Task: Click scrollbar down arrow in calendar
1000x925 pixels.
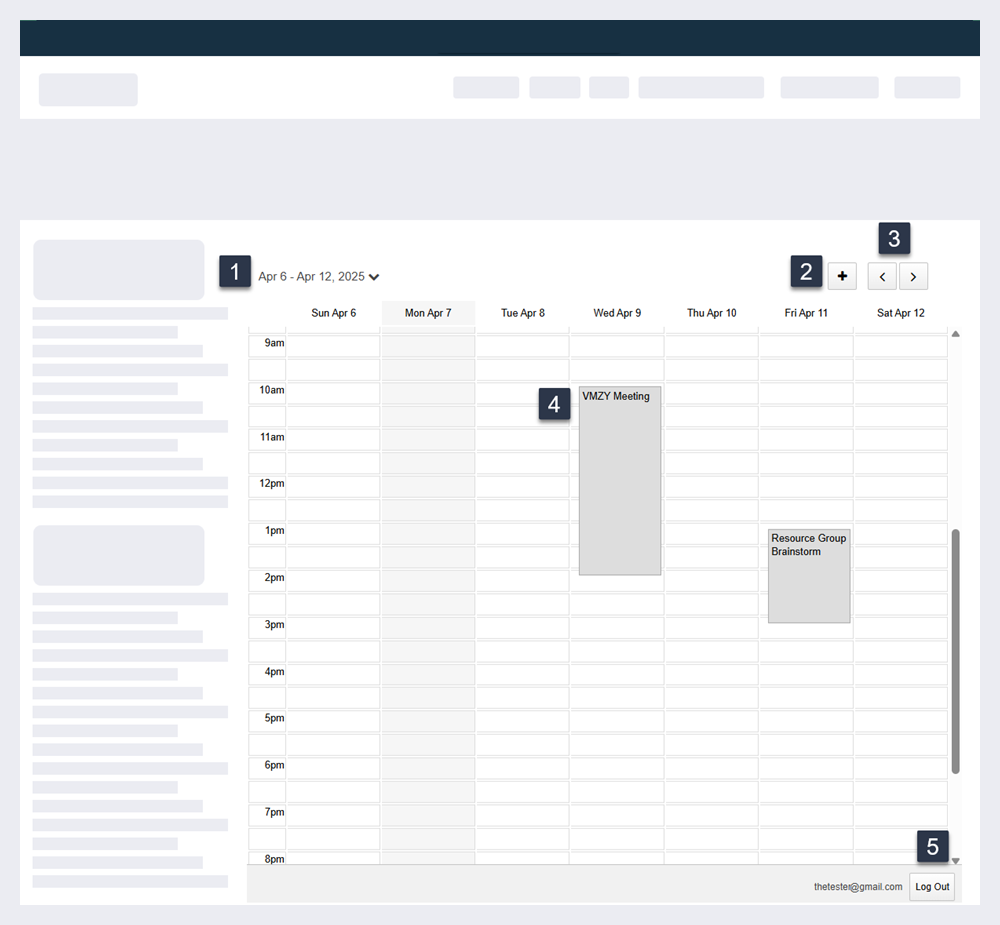Action: coord(955,860)
